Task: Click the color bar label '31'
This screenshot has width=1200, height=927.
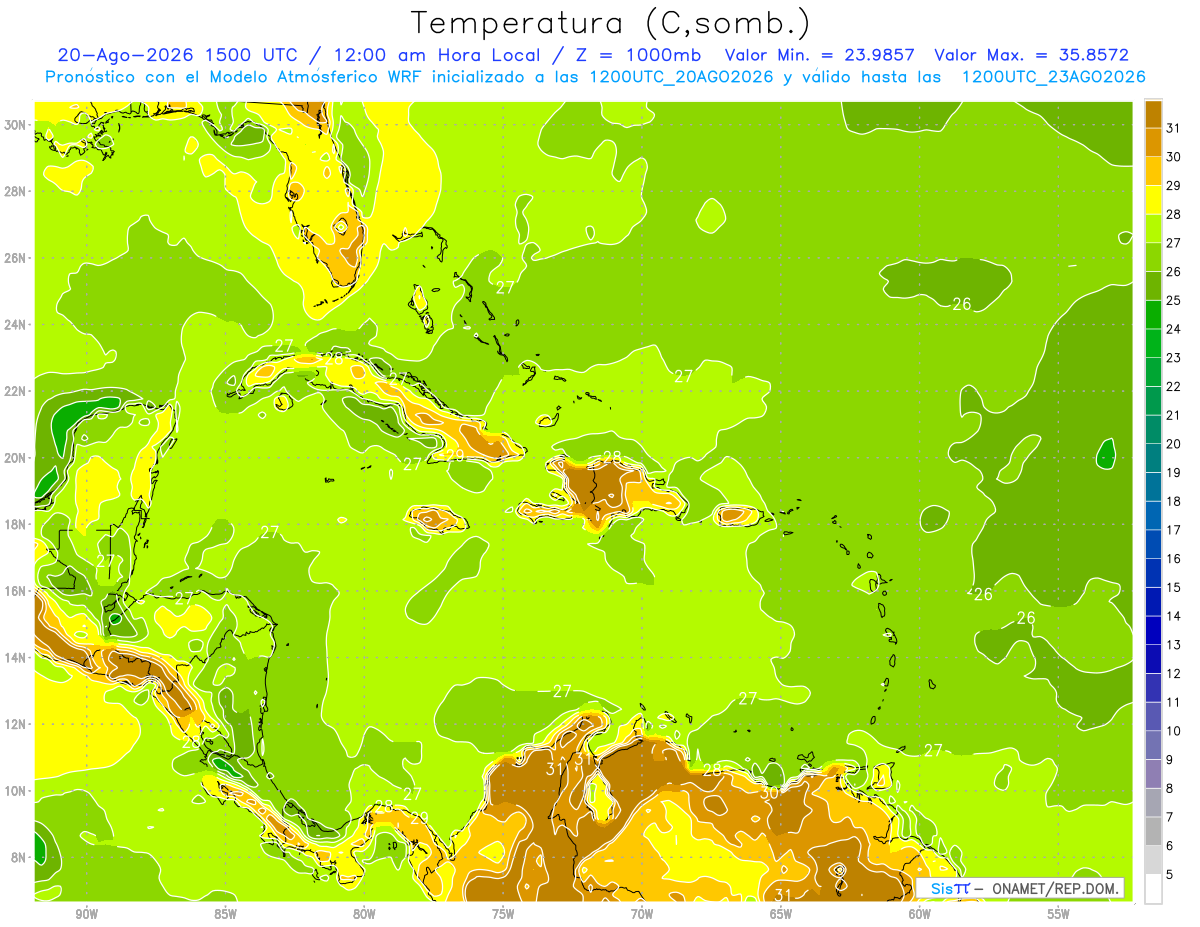Action: [1174, 128]
